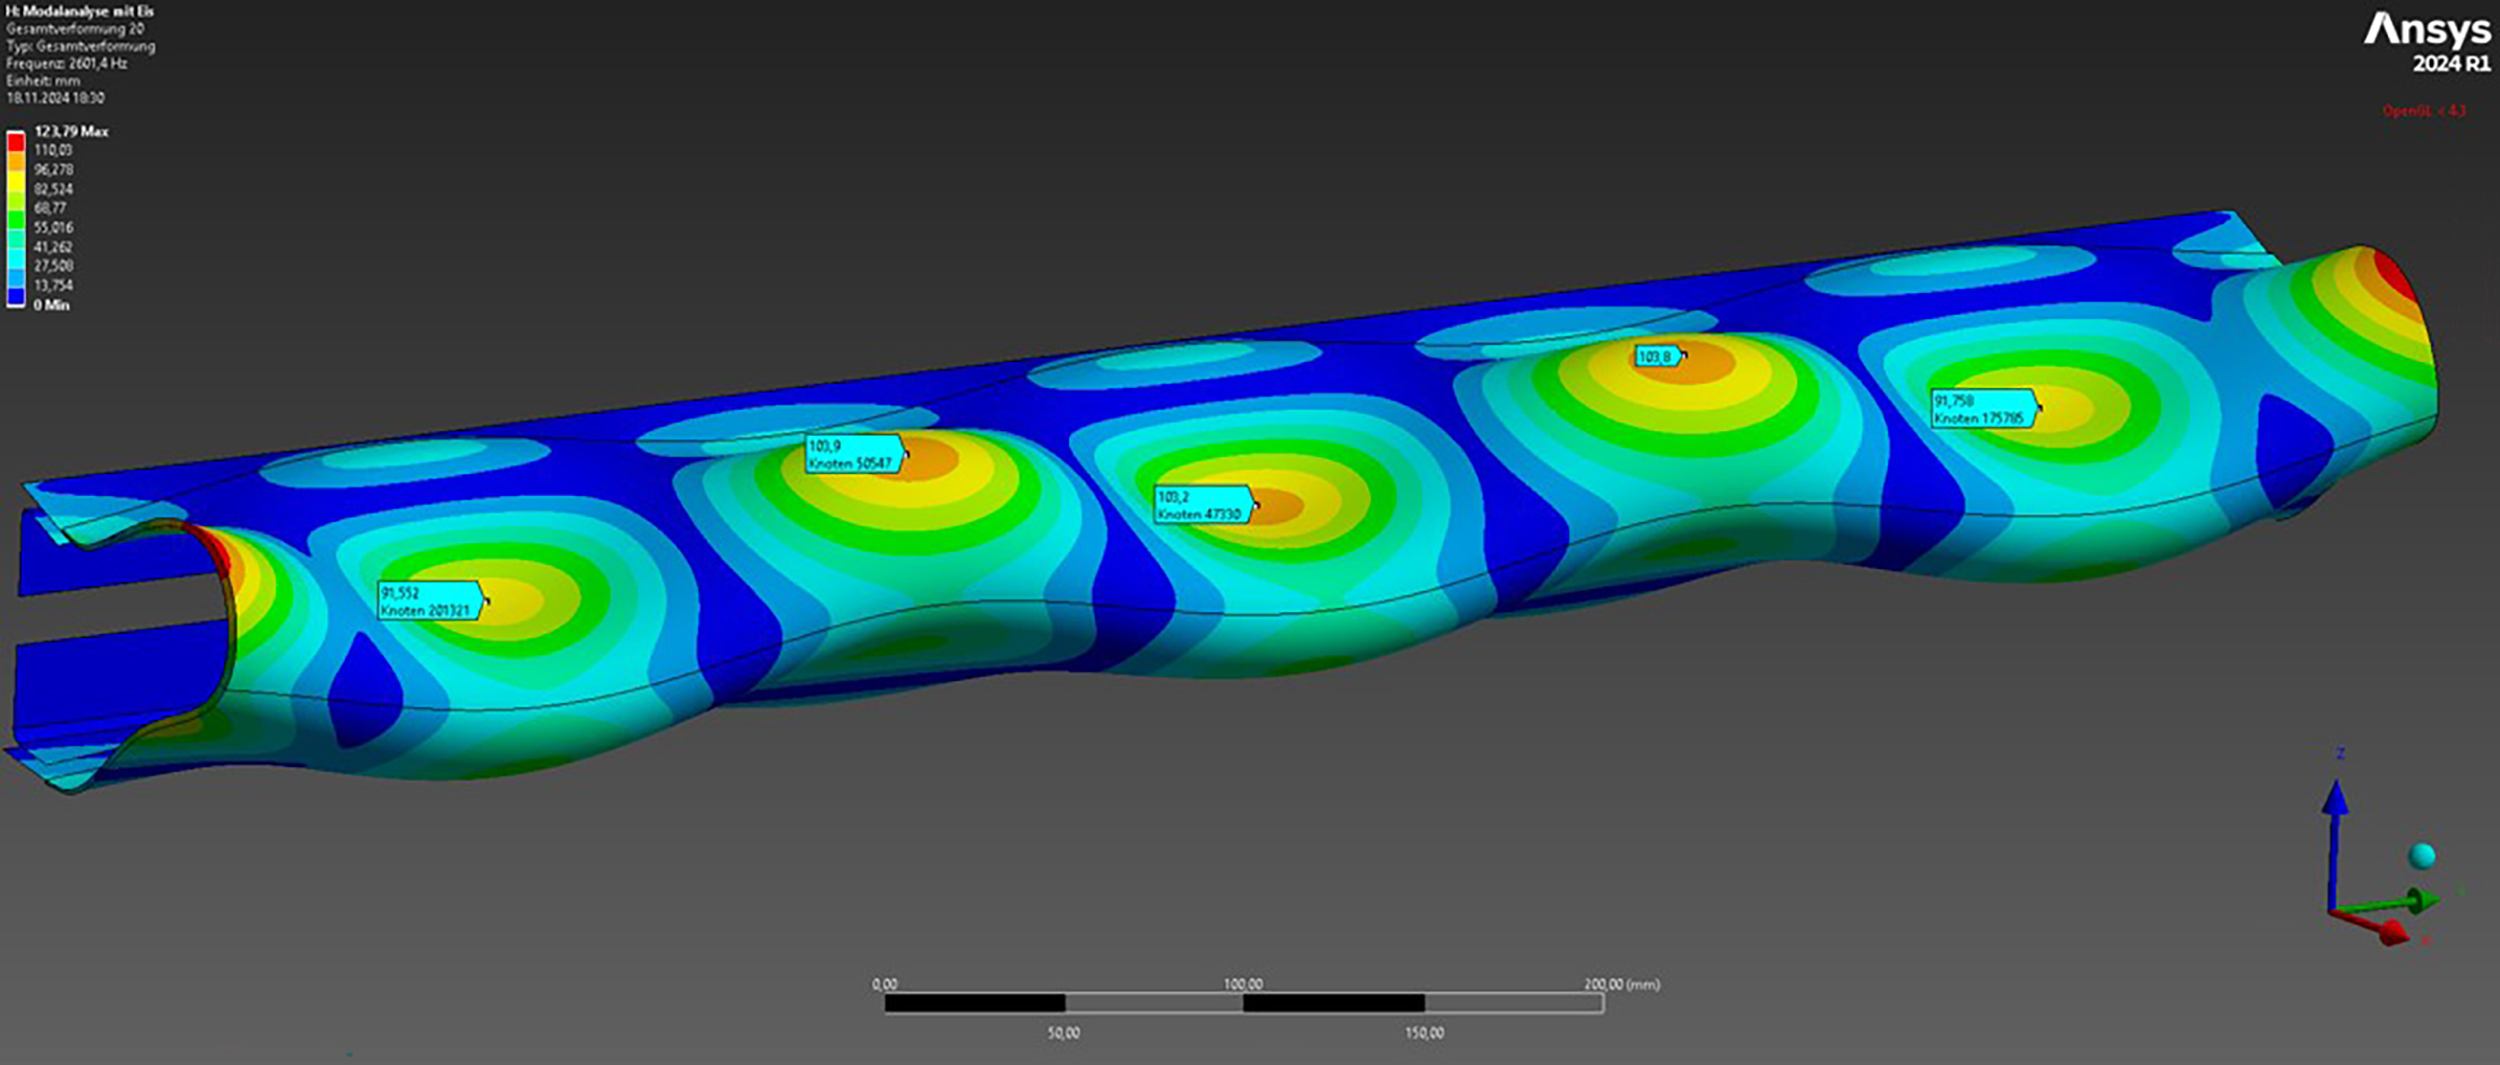This screenshot has width=2500, height=1065.
Task: Select the probe label for Knoten 50547
Action: point(852,455)
